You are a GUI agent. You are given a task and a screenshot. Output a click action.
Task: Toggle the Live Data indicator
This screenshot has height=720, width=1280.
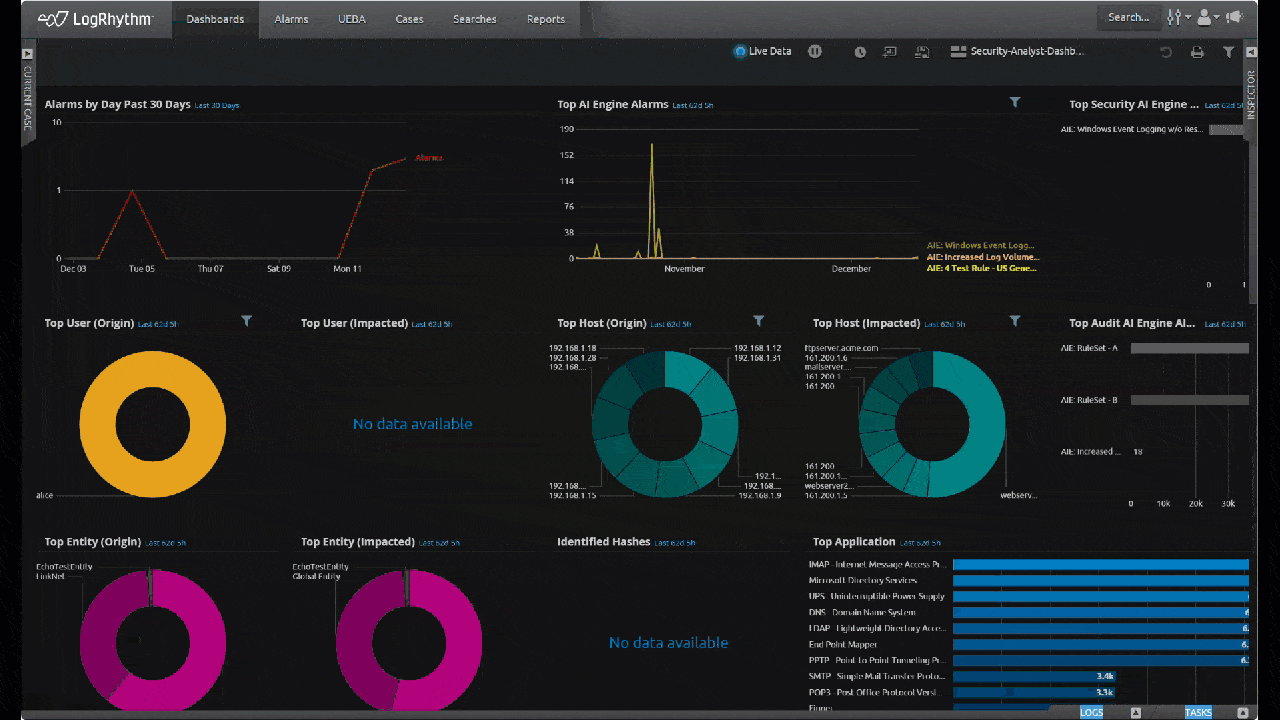click(x=762, y=51)
